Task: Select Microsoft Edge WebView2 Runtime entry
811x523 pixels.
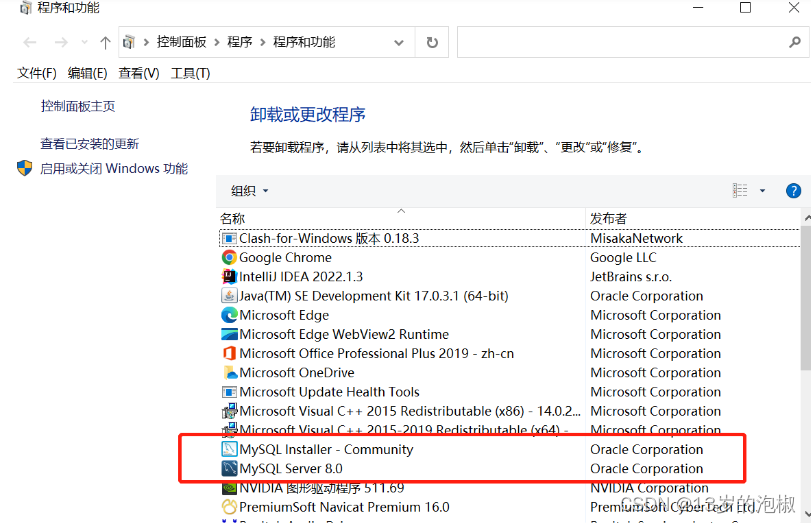Action: coord(344,334)
